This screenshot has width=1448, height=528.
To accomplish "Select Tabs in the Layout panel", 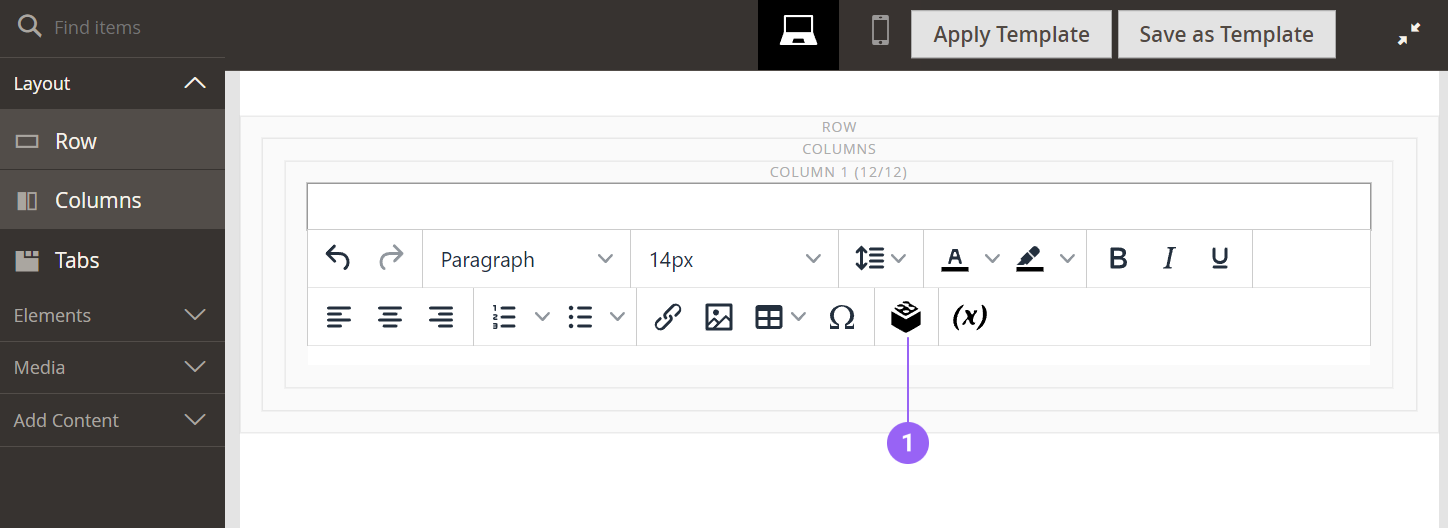I will point(111,260).
